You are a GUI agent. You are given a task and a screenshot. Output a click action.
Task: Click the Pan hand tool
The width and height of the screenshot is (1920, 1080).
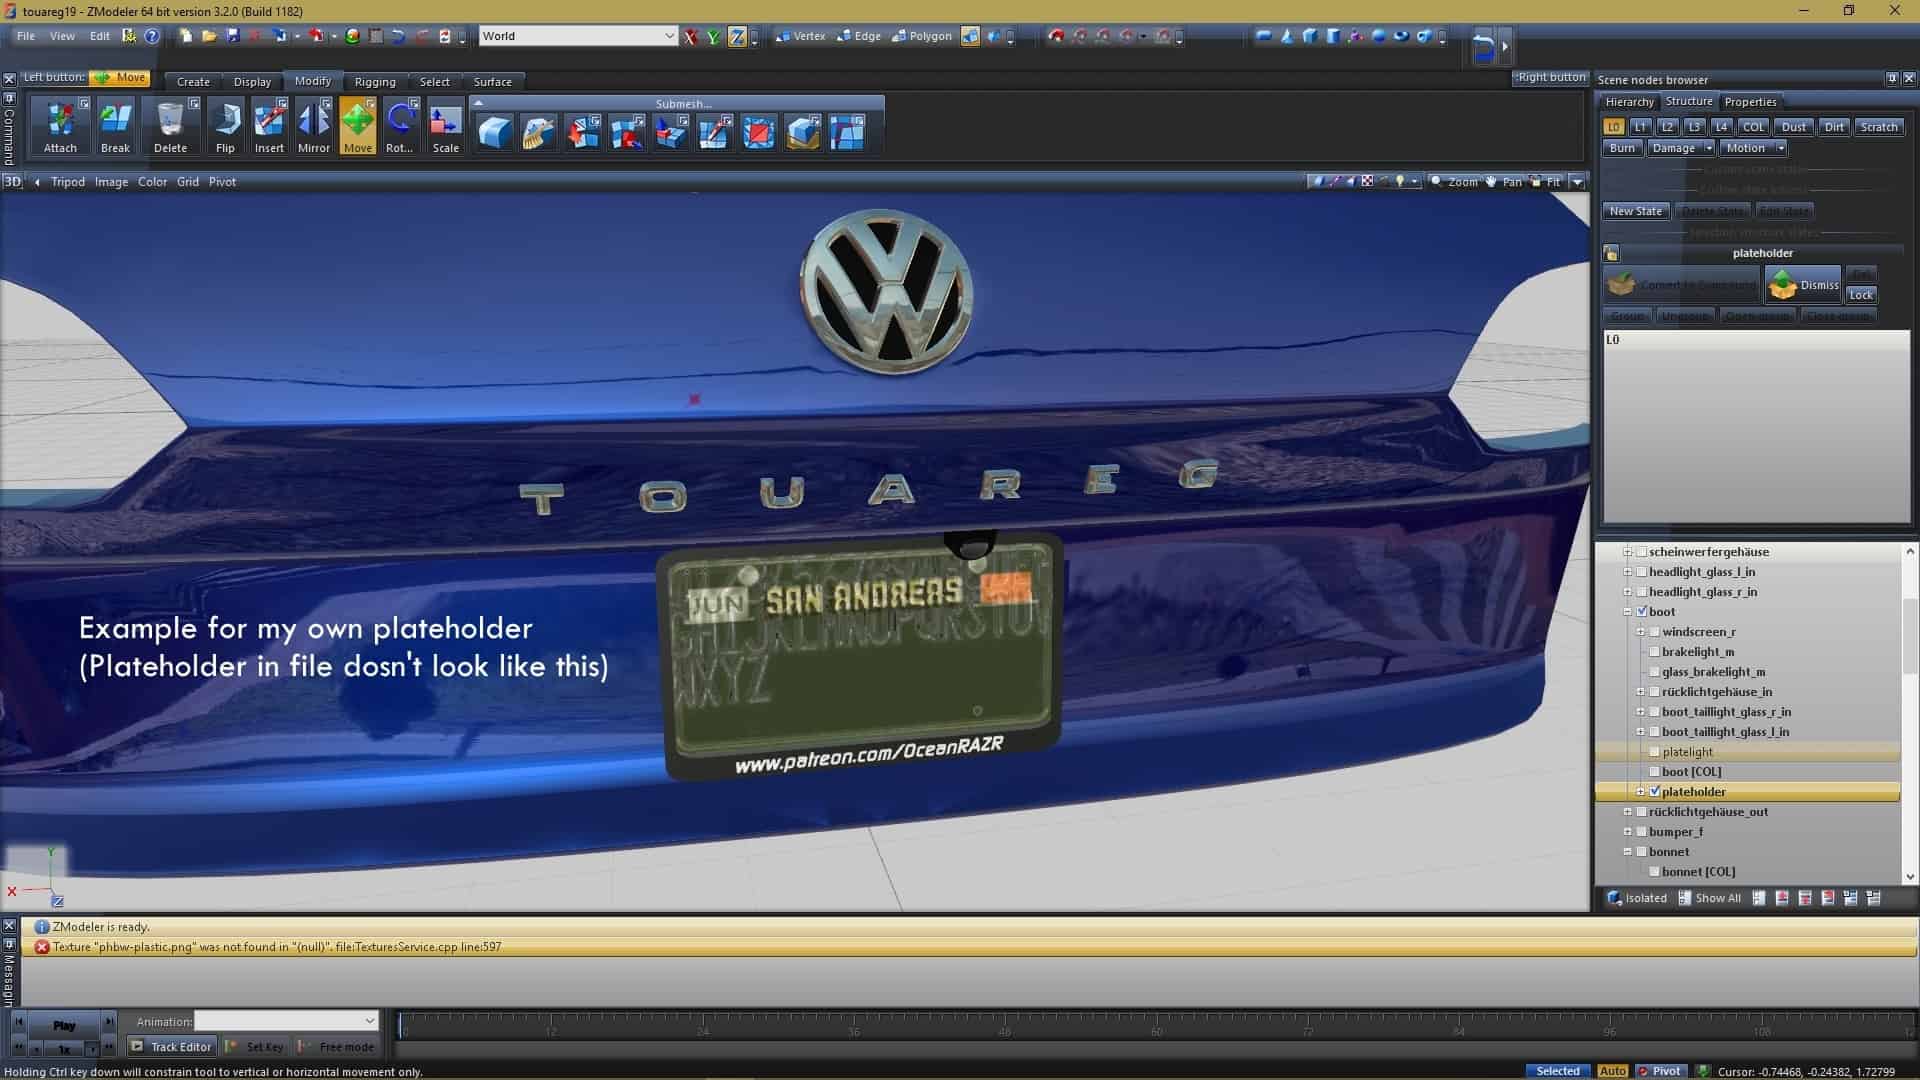pyautogui.click(x=1503, y=182)
